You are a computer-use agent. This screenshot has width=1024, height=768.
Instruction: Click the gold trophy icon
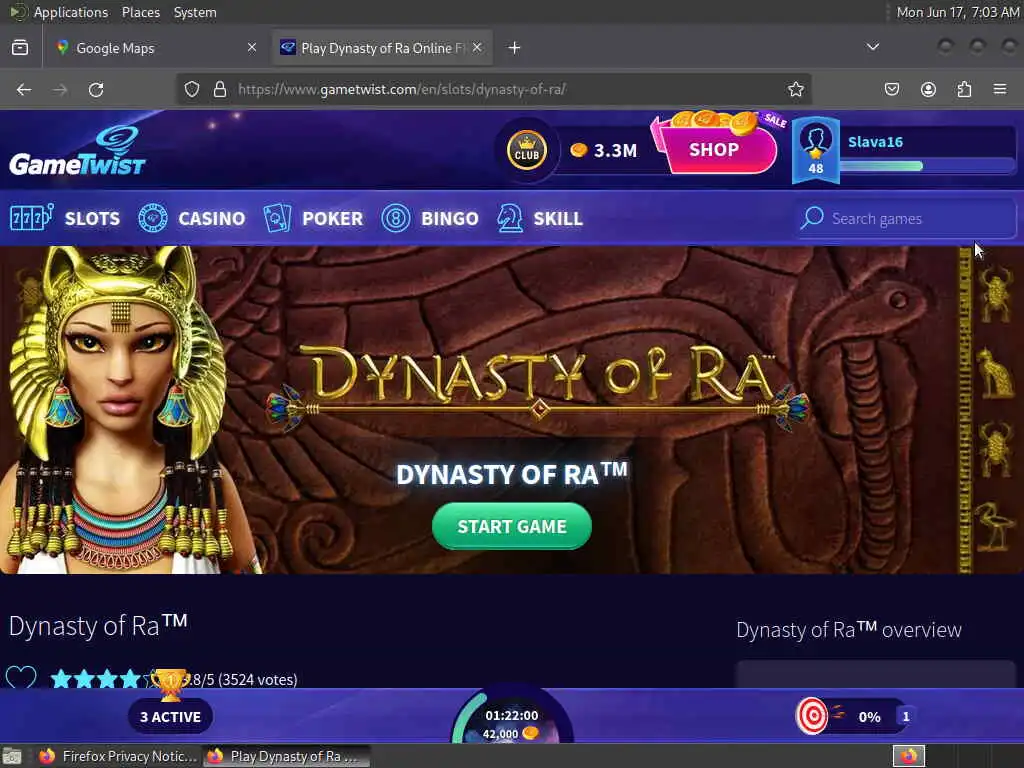tap(170, 684)
